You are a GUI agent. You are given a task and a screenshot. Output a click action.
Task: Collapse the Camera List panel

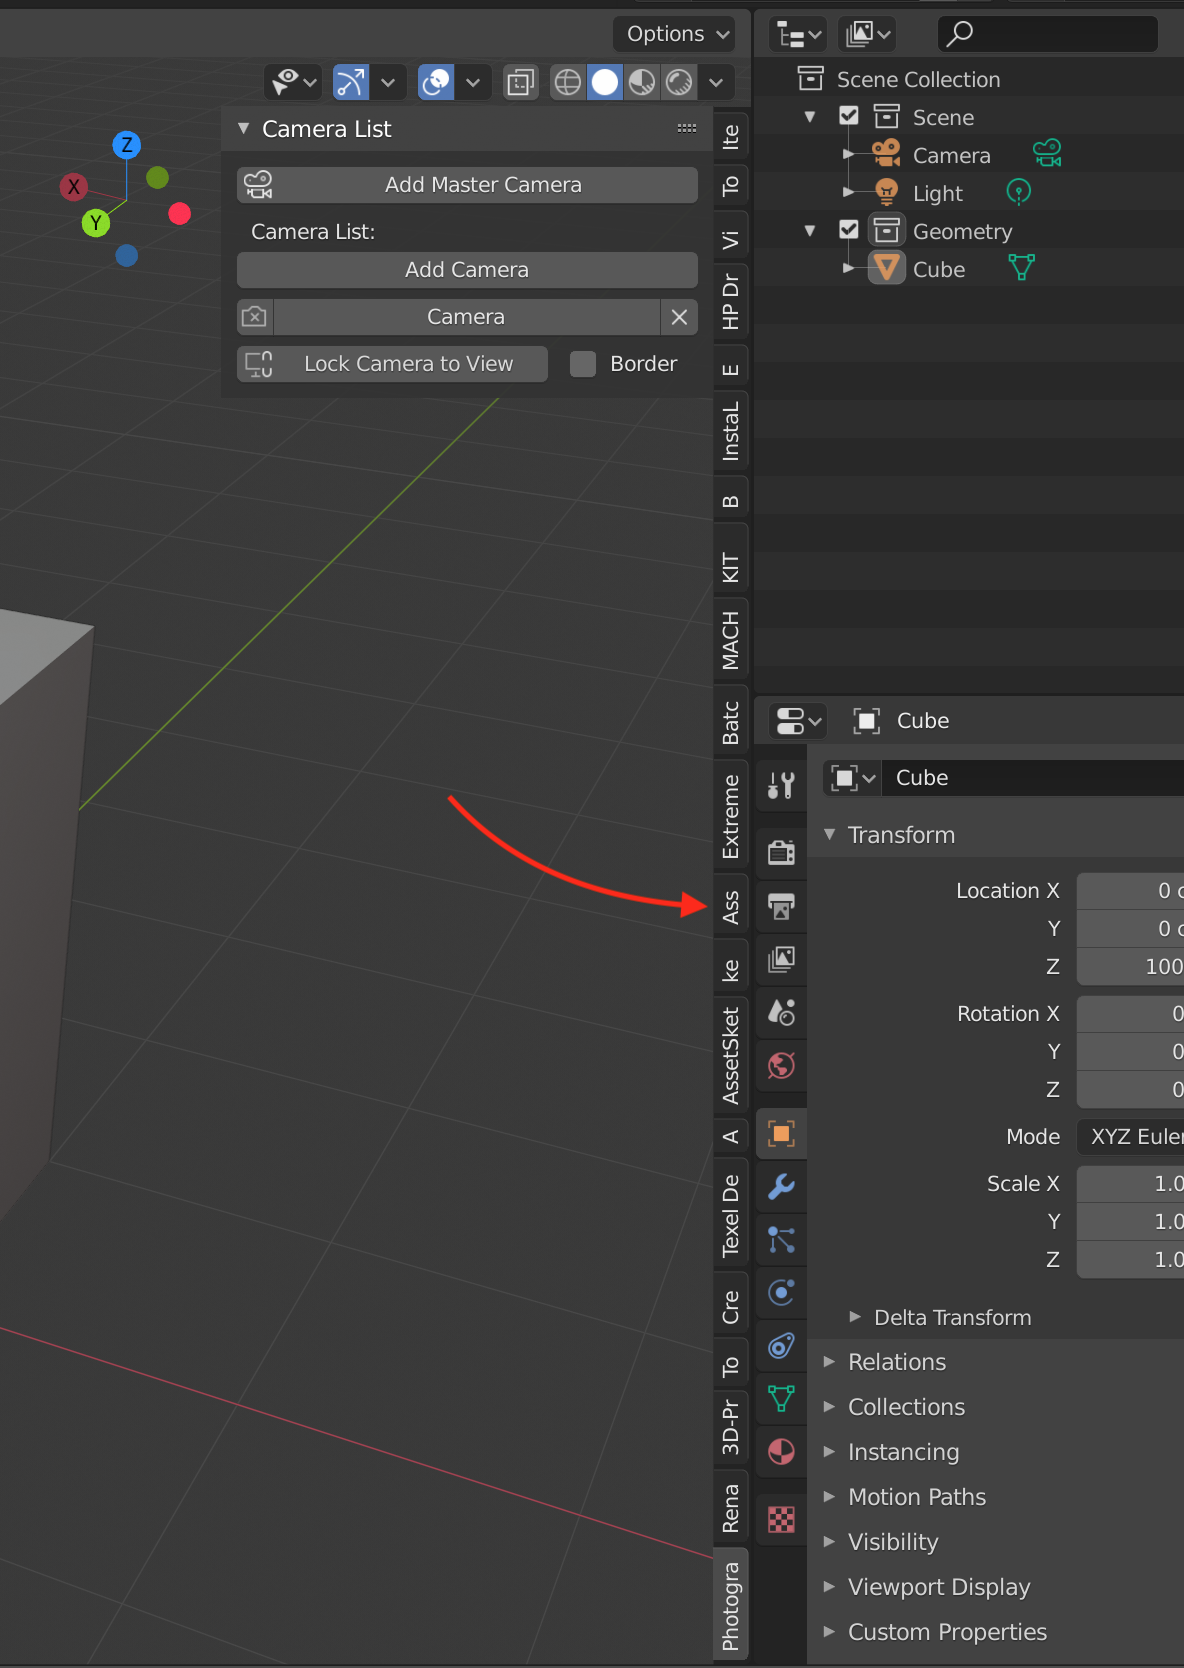click(x=243, y=129)
